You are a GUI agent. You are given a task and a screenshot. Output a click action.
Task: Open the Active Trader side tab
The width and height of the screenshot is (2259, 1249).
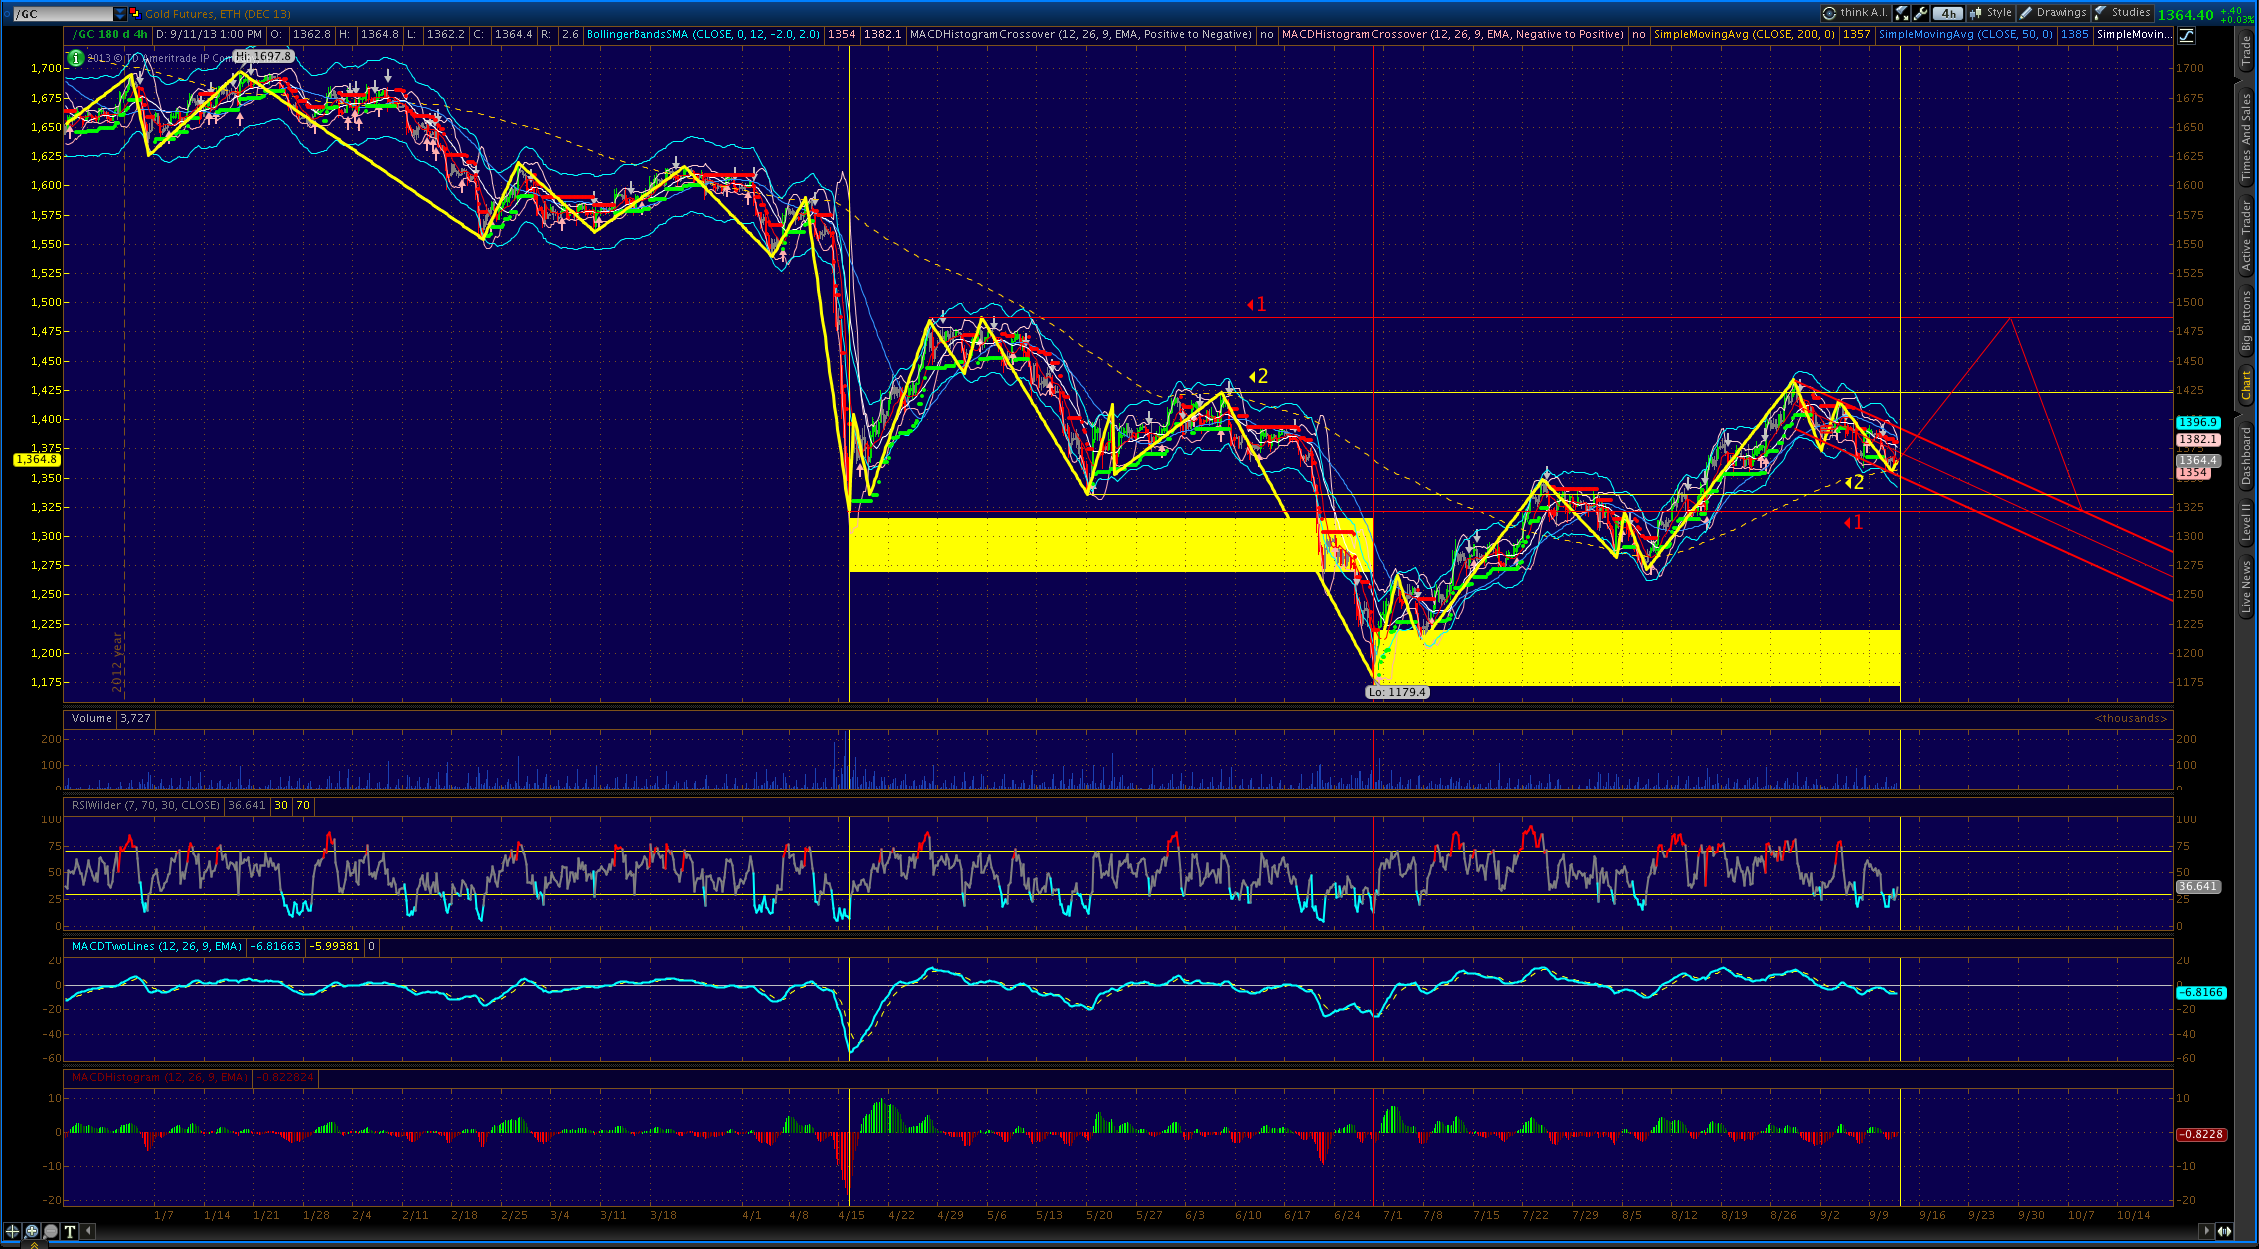(2246, 236)
